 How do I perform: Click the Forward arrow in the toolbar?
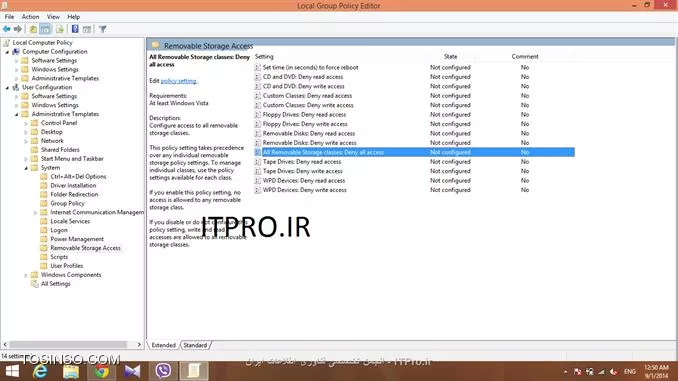pyautogui.click(x=18, y=29)
